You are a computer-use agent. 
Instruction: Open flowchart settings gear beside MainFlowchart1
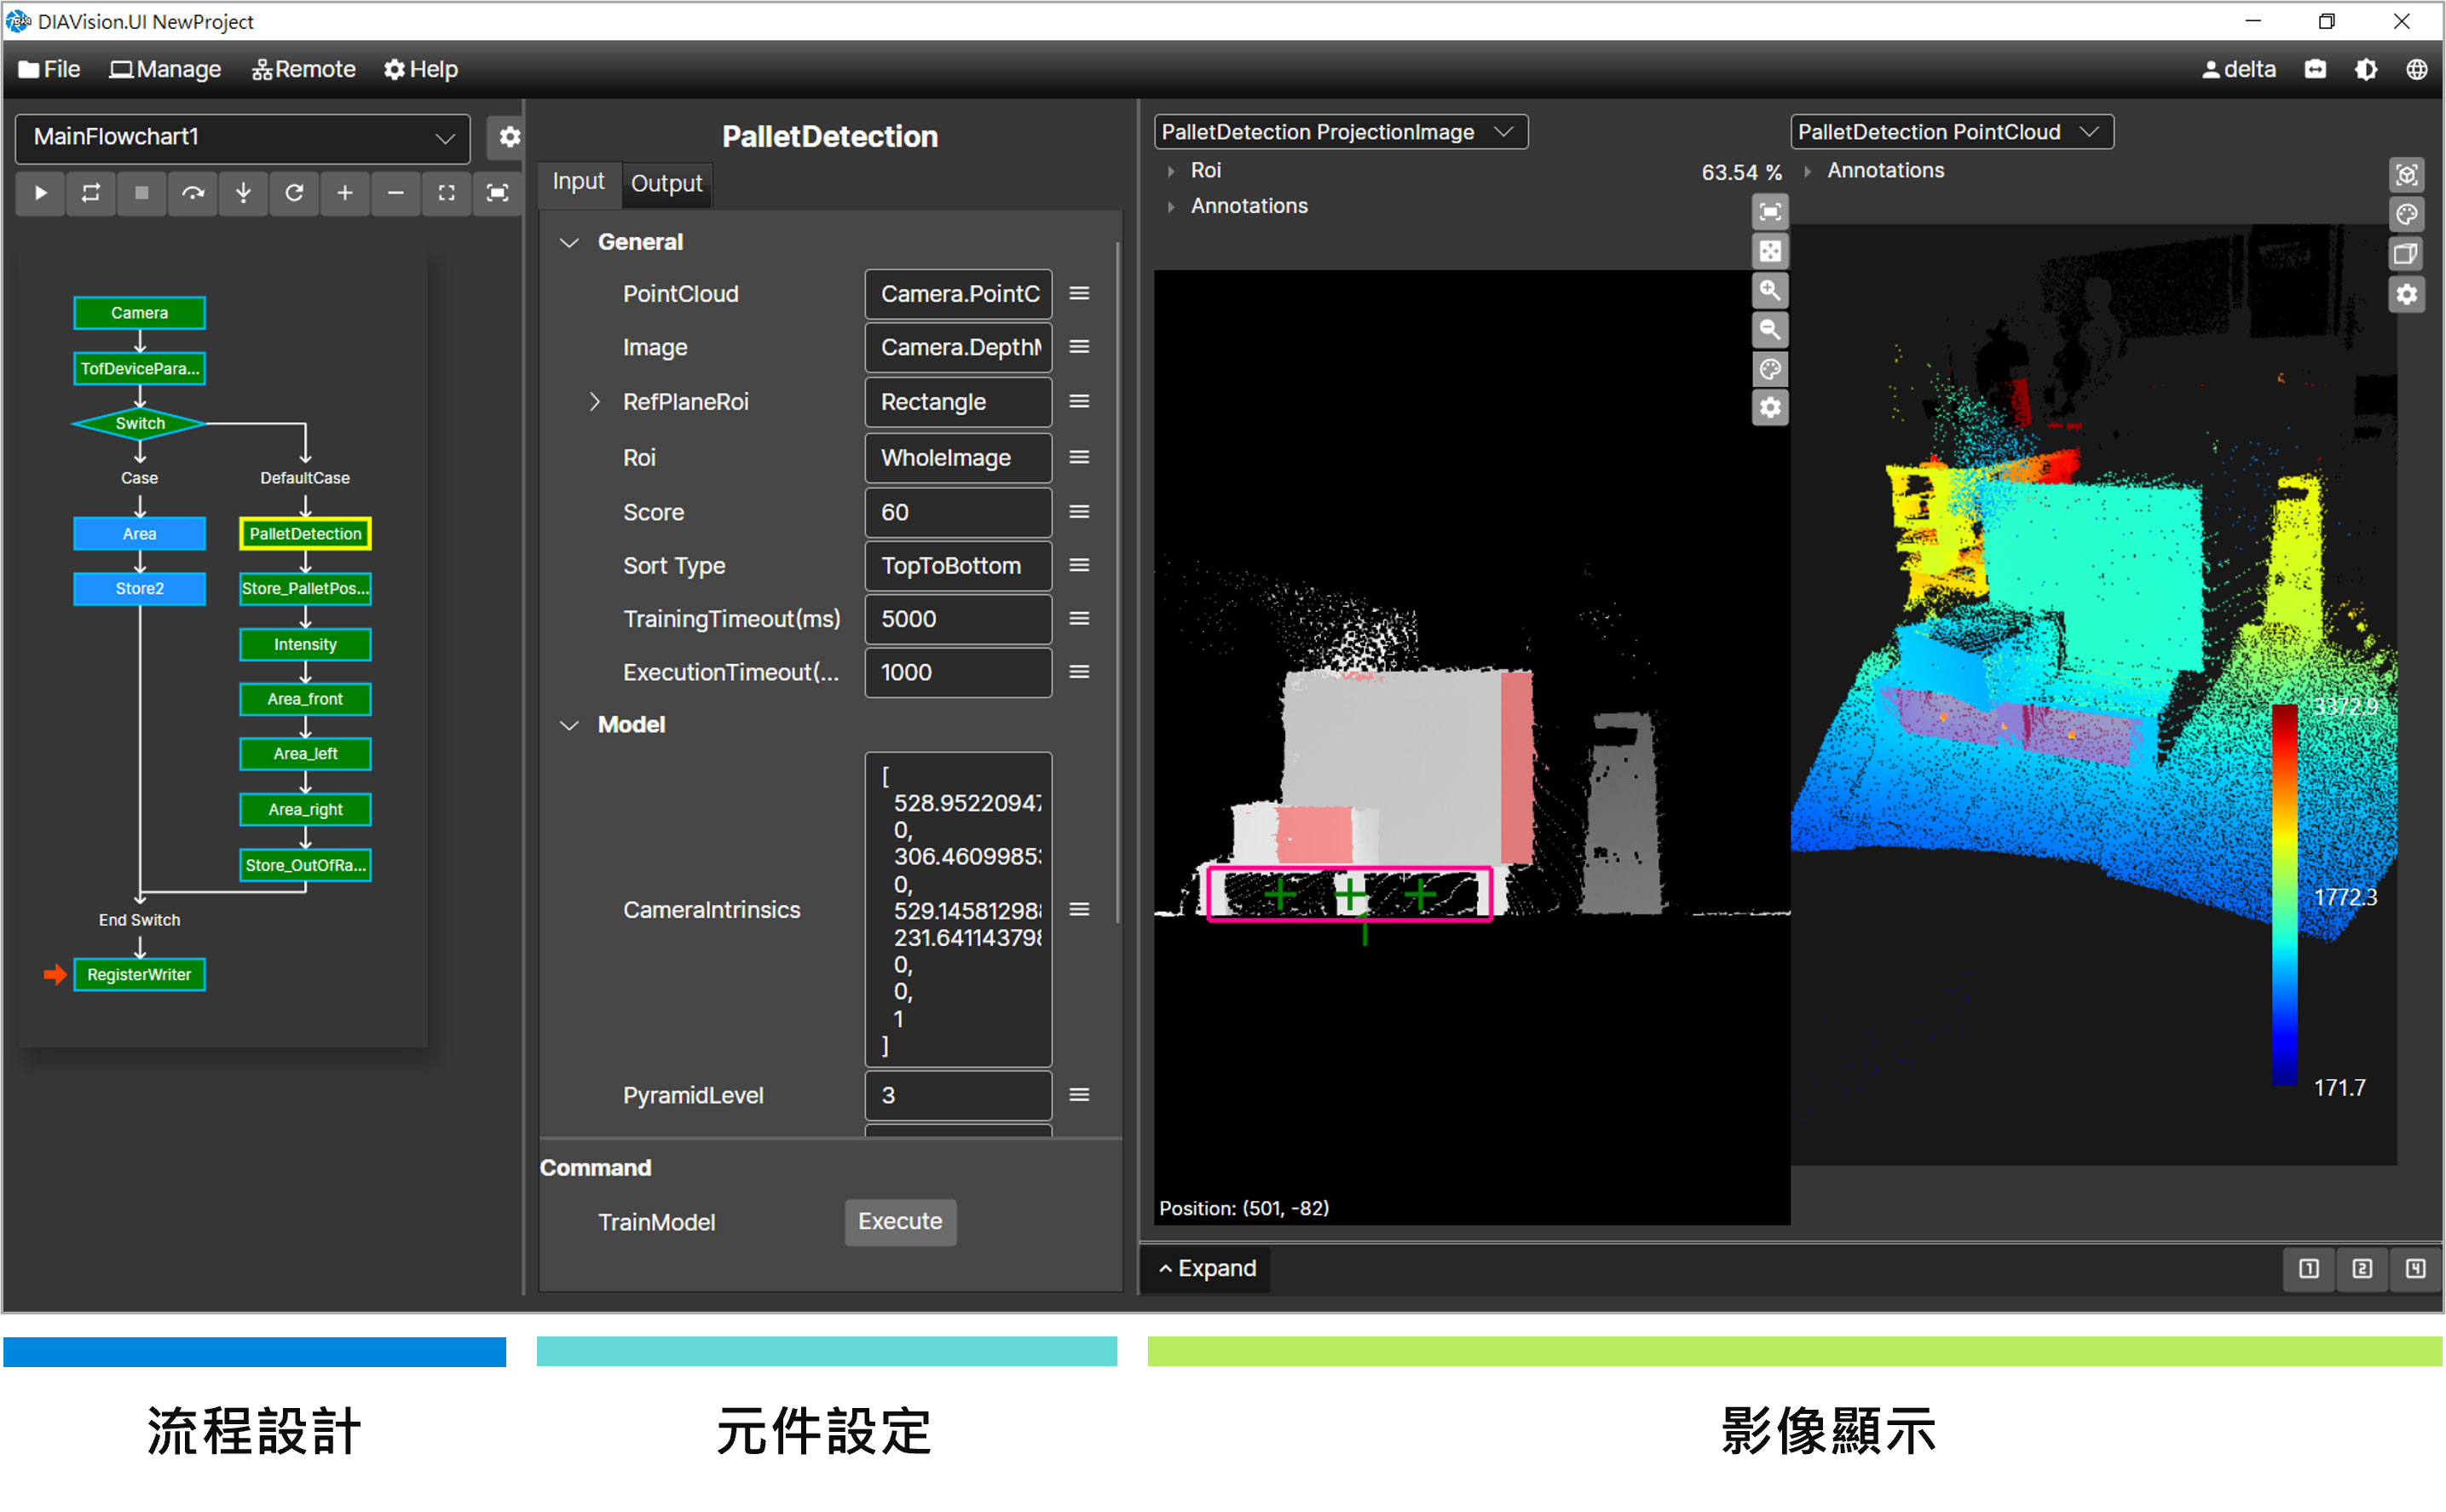pyautogui.click(x=509, y=137)
